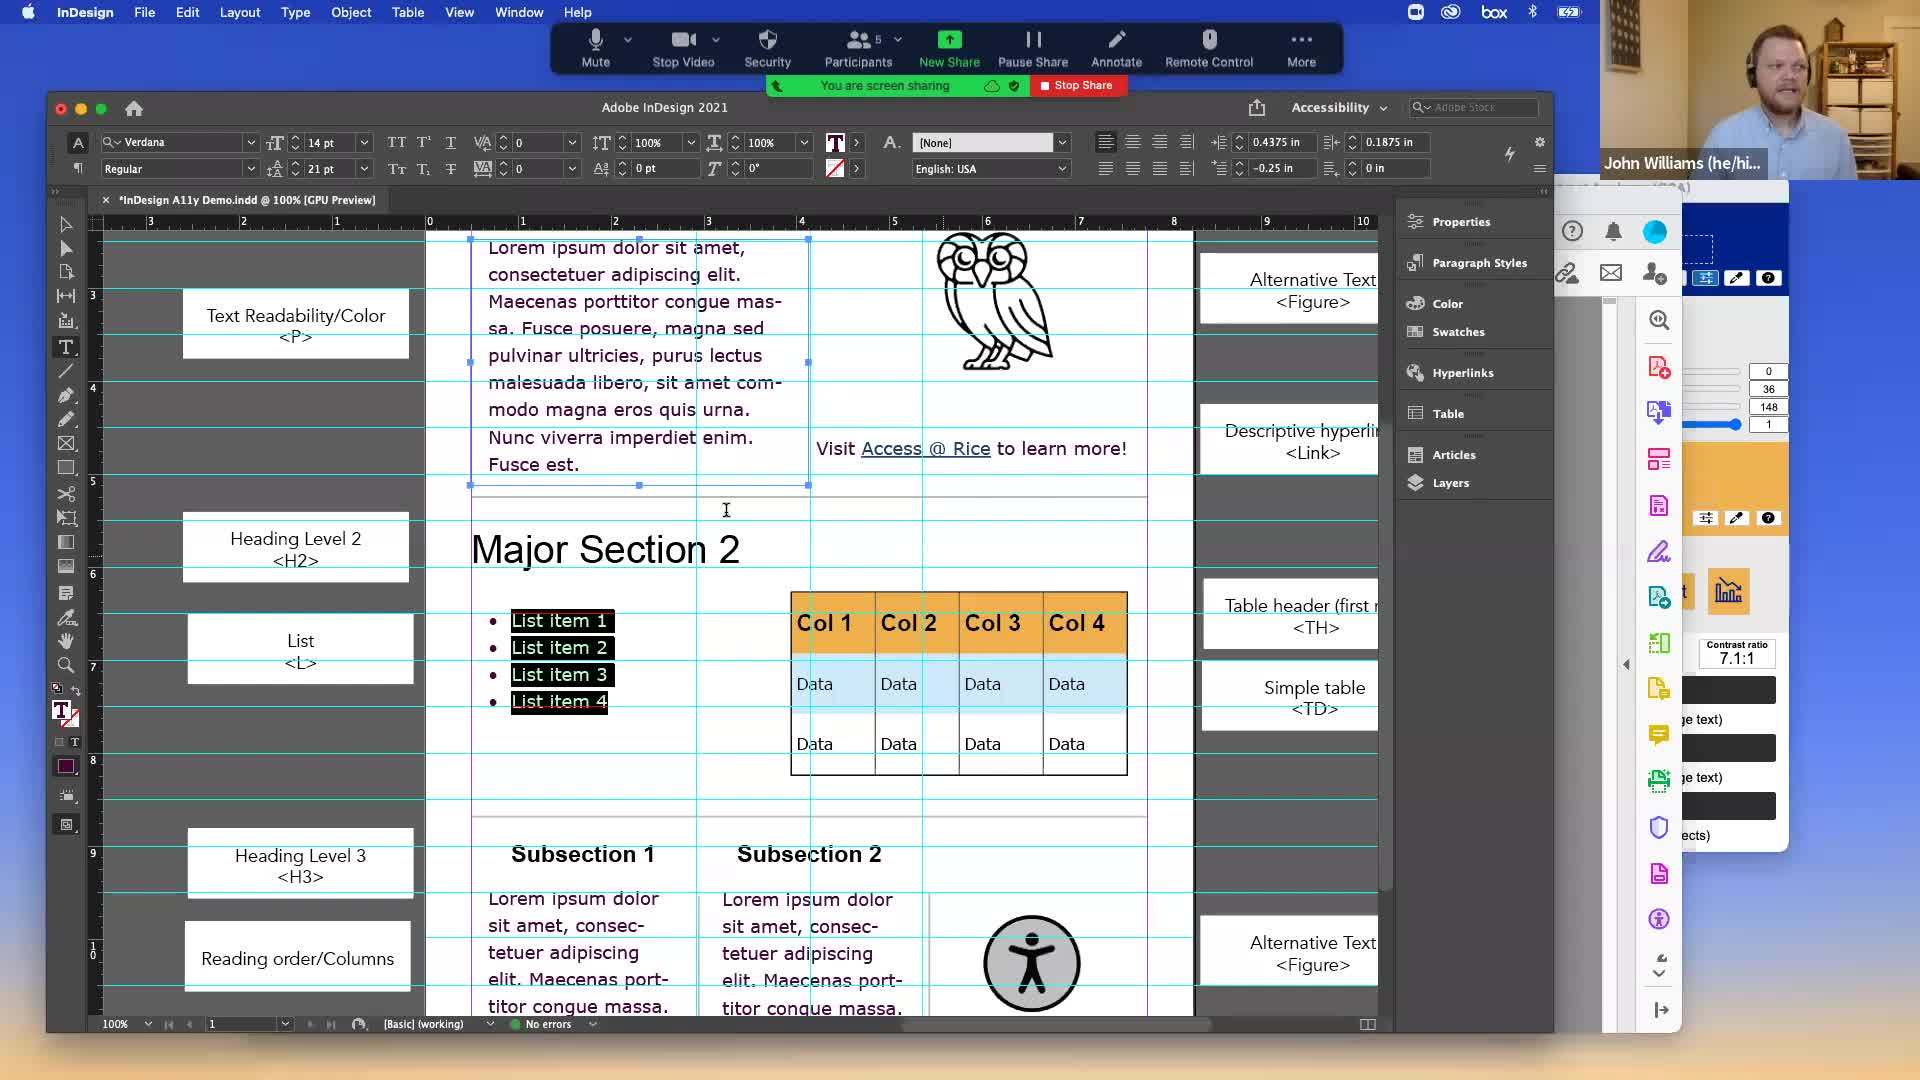Set paragraph alignment to right
The width and height of the screenshot is (1920, 1080).
pyautogui.click(x=1159, y=142)
